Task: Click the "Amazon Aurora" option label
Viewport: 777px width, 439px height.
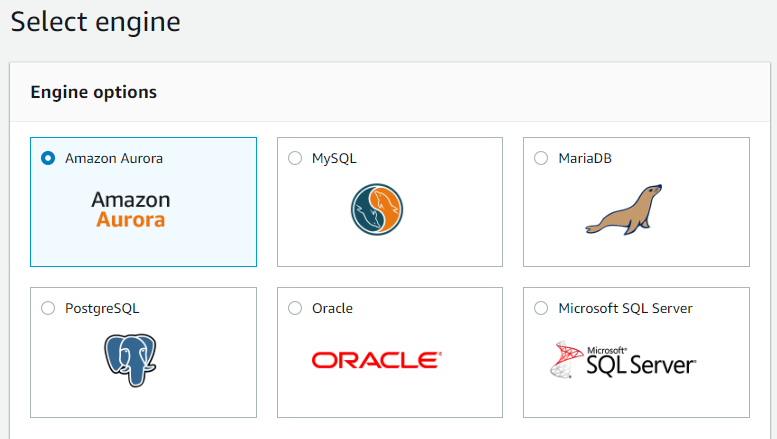Action: click(x=114, y=158)
